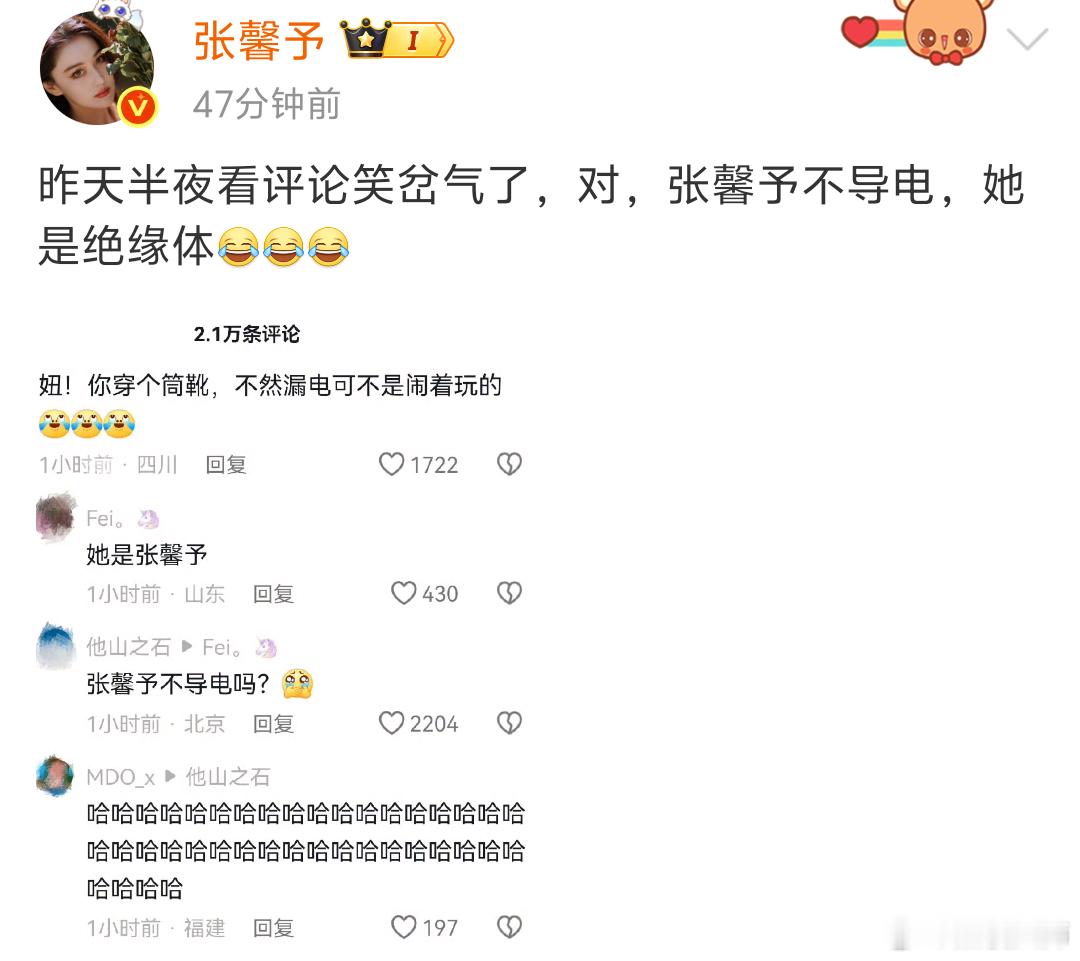
Task: Click the 张馨予 username link
Action: coord(258,41)
